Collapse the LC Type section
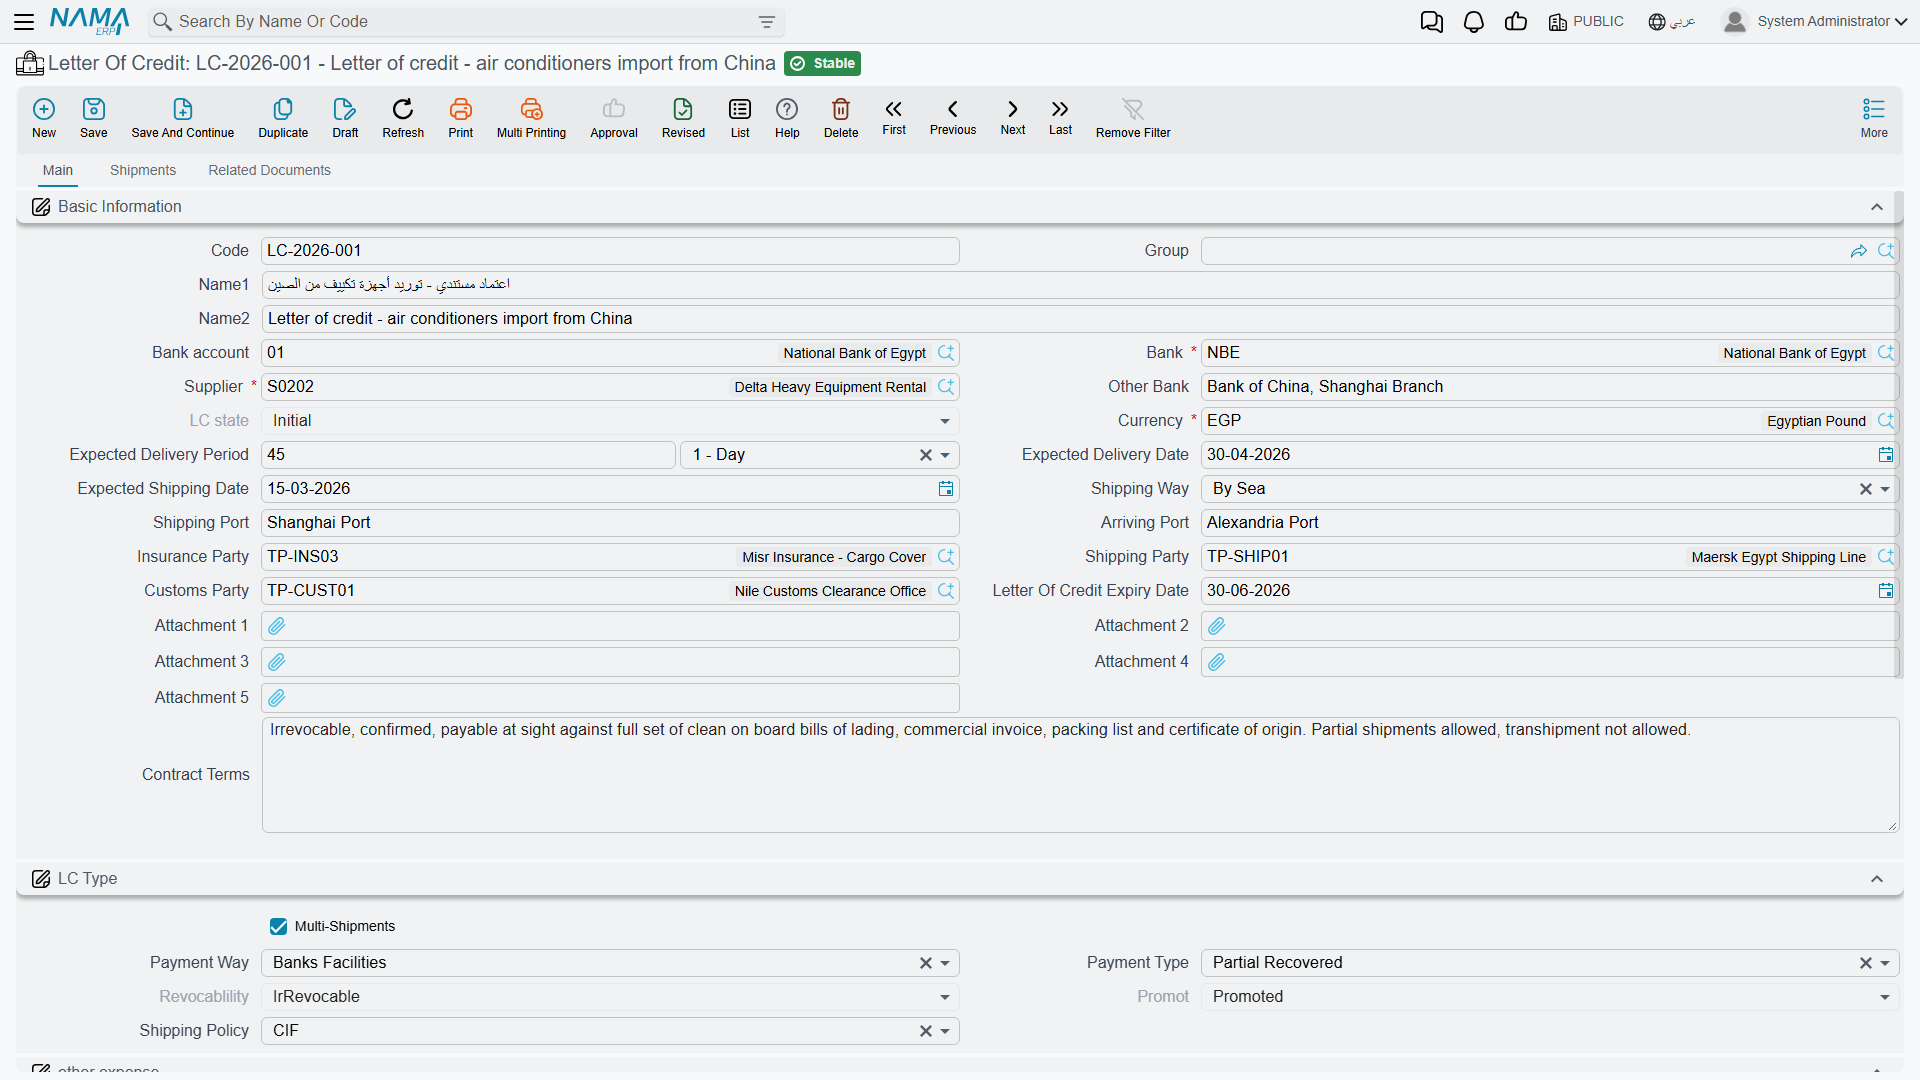 click(1877, 879)
